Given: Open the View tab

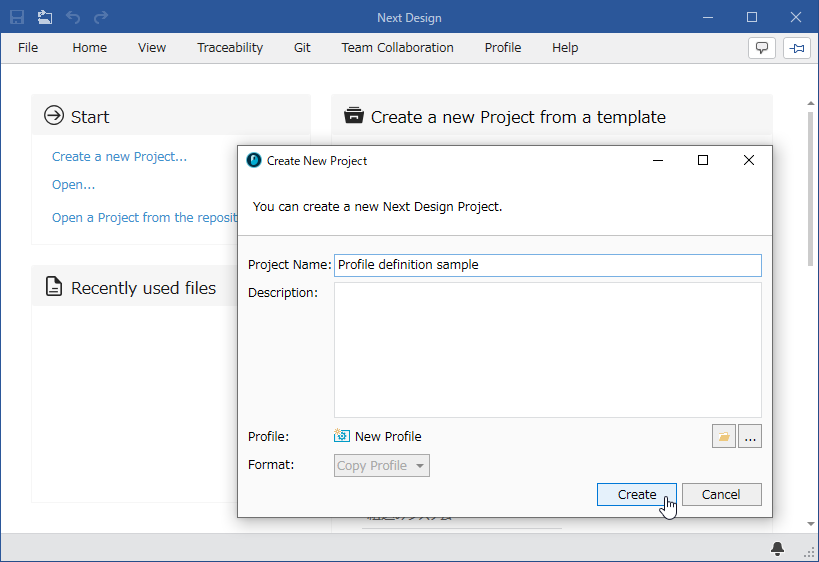Looking at the screenshot, I should point(151,48).
